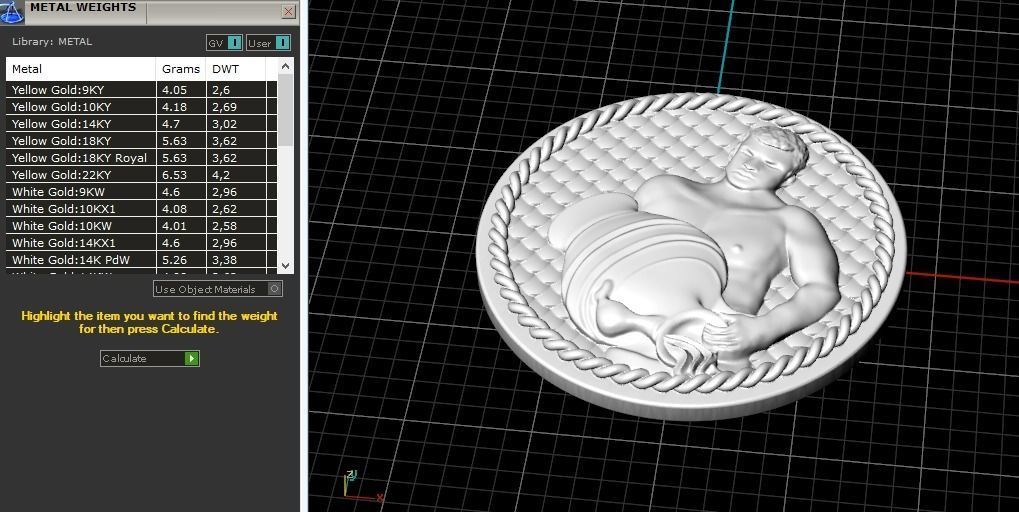This screenshot has height=512, width=1019.
Task: Select the White Gold:14K PdW row
Action: click(x=142, y=259)
